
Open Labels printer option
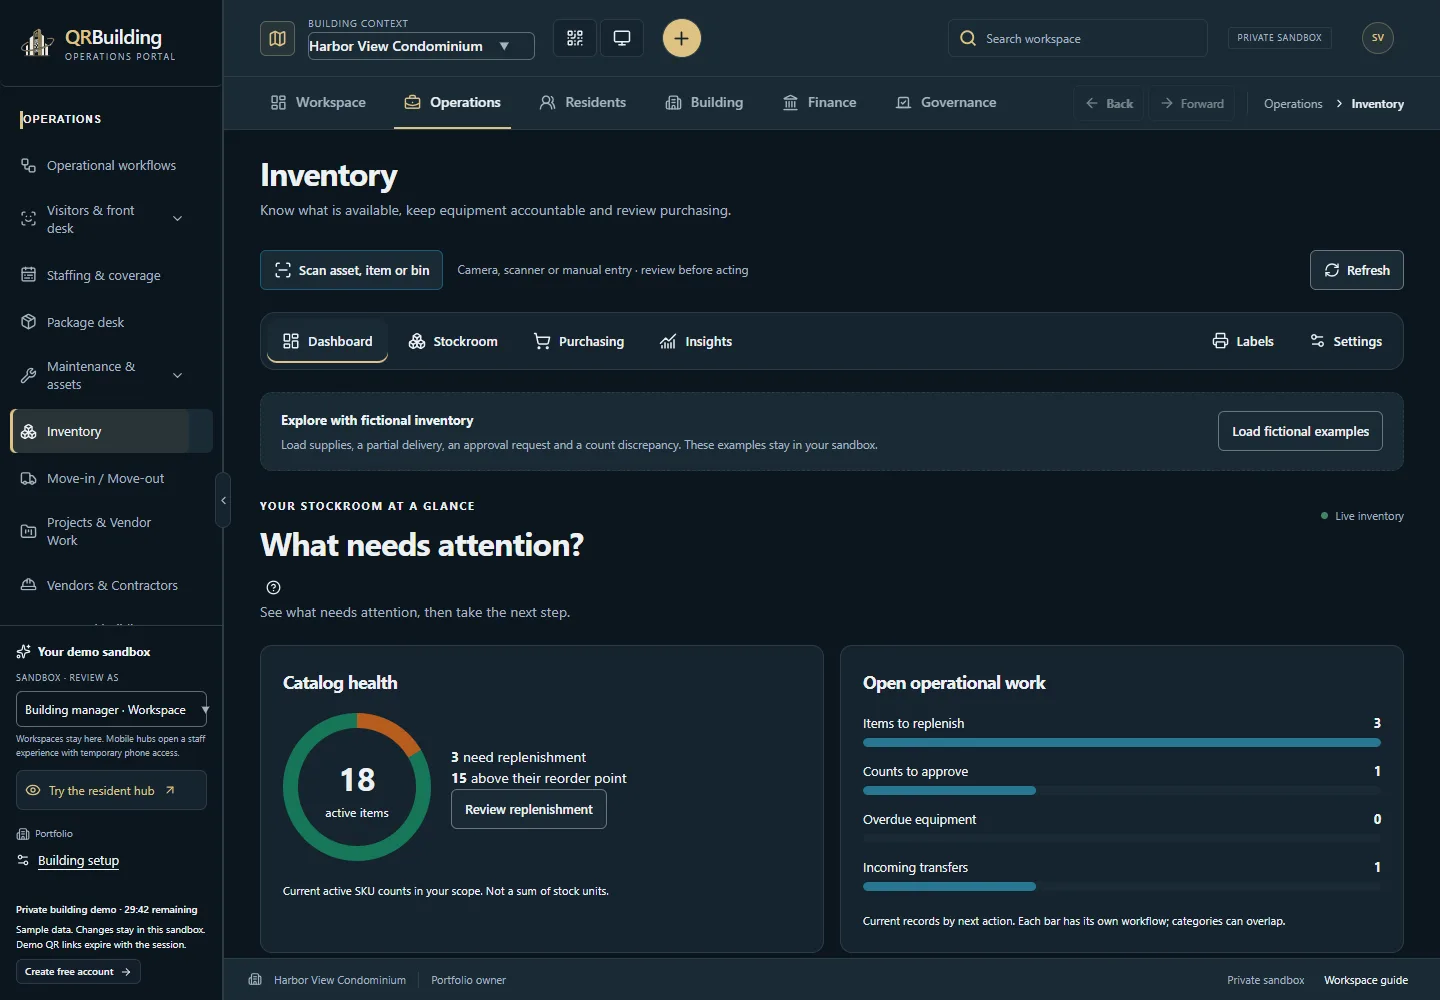point(1243,341)
